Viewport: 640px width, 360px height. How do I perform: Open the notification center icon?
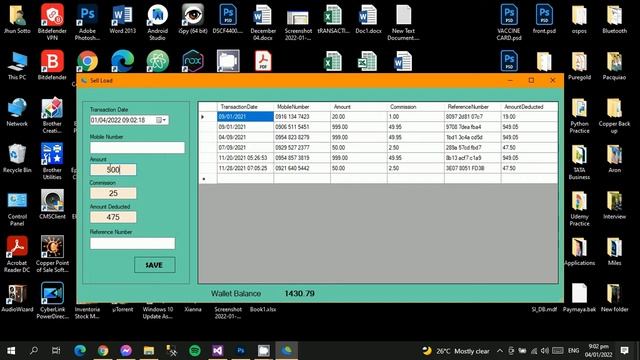624,351
